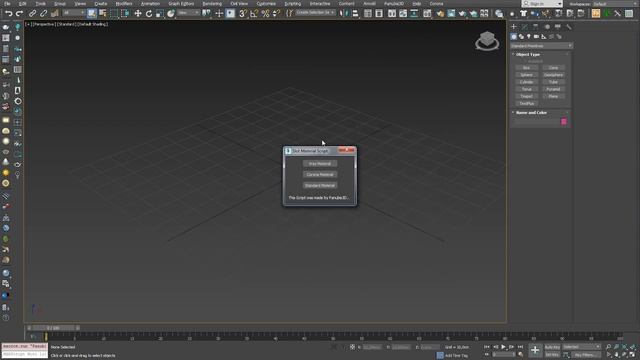Click Vray Material button in dialog
This screenshot has height=360, width=640.
[x=320, y=164]
